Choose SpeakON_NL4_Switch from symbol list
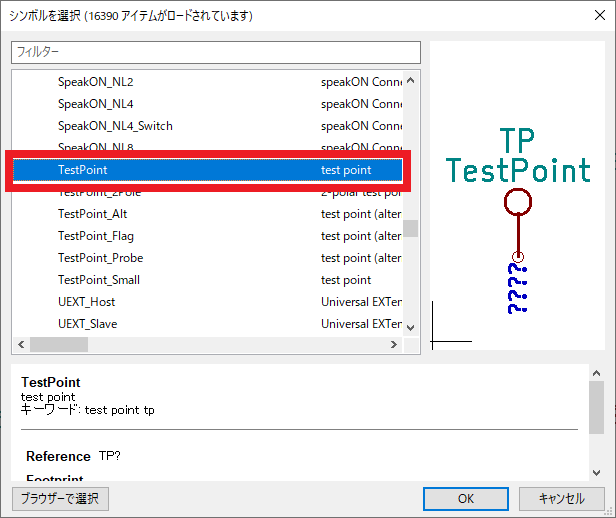The width and height of the screenshot is (616, 518). point(115,125)
